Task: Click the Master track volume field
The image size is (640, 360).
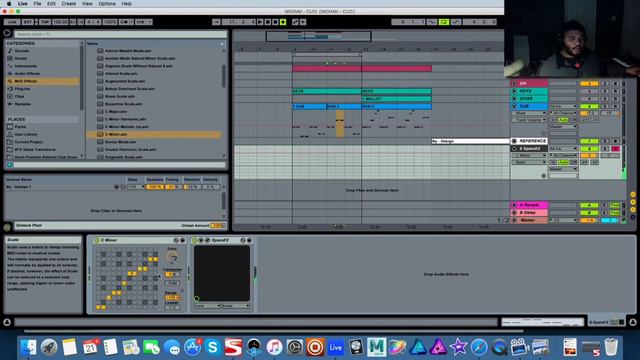Action: point(589,220)
